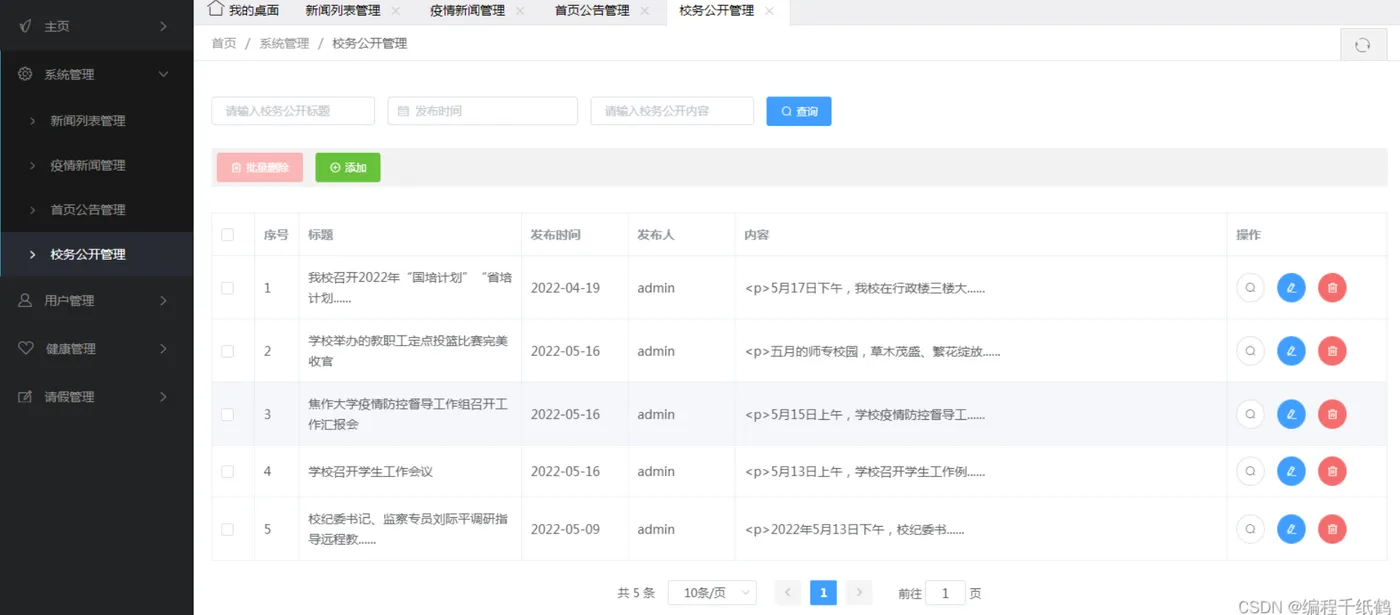The width and height of the screenshot is (1400, 615).
Task: Check the checkbox for row 4
Action: tap(228, 471)
